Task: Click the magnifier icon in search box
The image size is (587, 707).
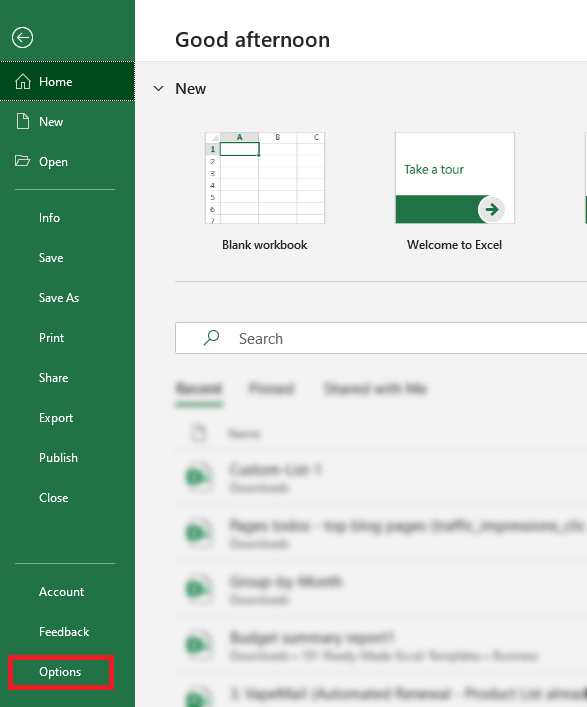Action: tap(211, 338)
